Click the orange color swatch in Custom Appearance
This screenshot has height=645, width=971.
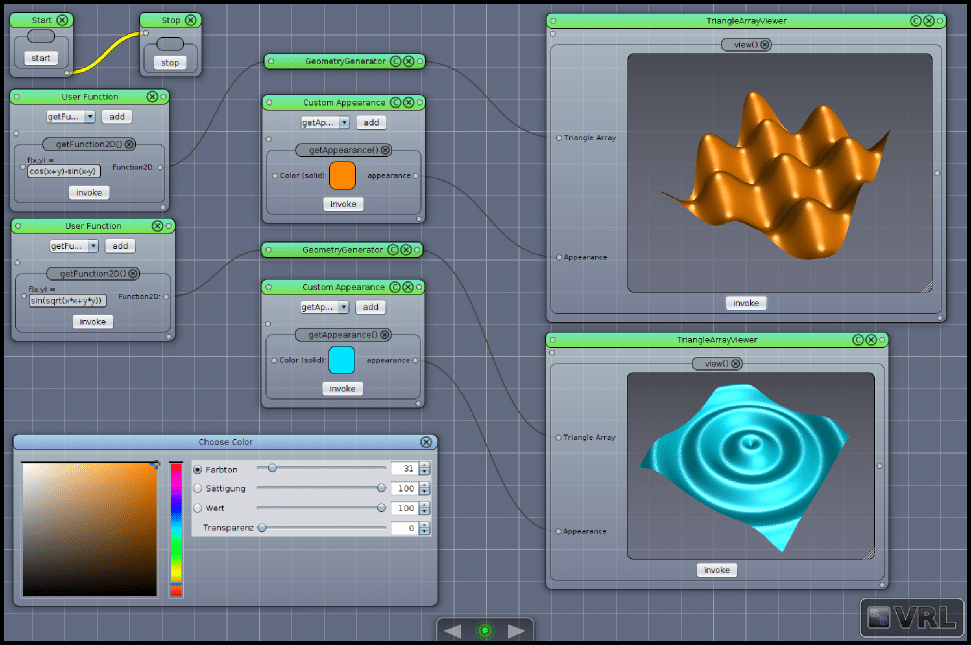342,175
